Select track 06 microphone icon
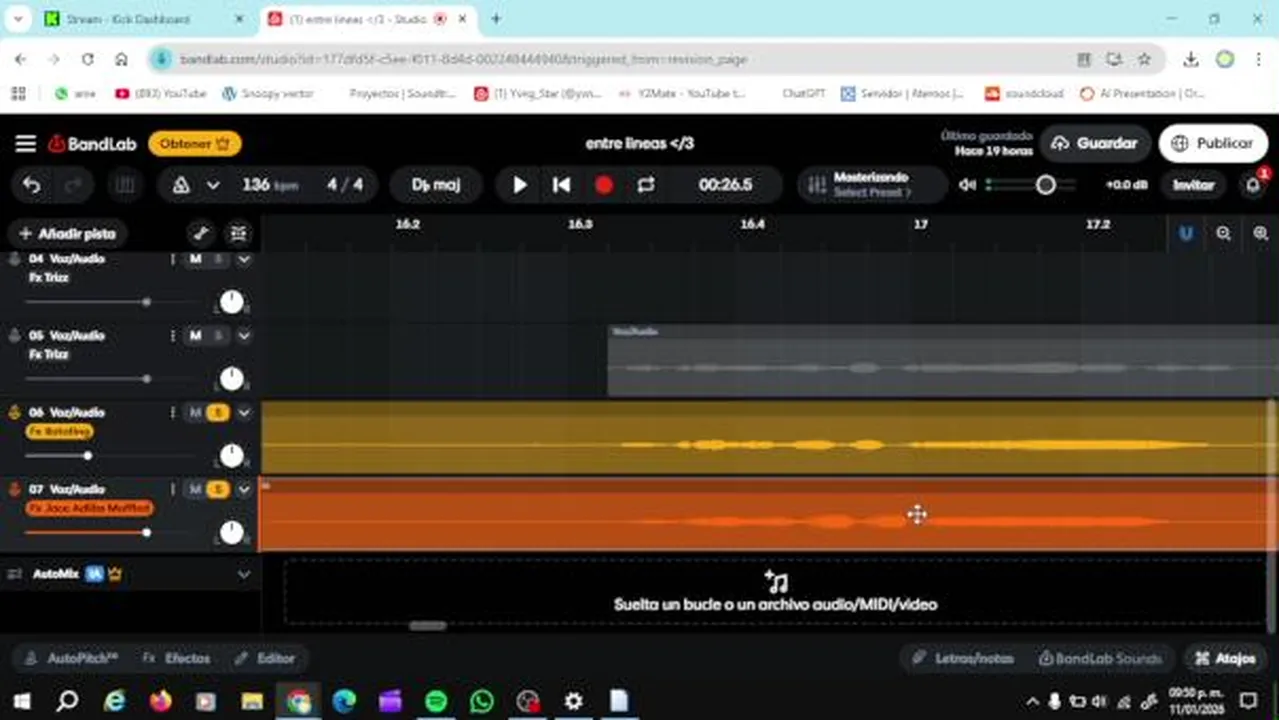This screenshot has height=720, width=1279. coord(14,412)
